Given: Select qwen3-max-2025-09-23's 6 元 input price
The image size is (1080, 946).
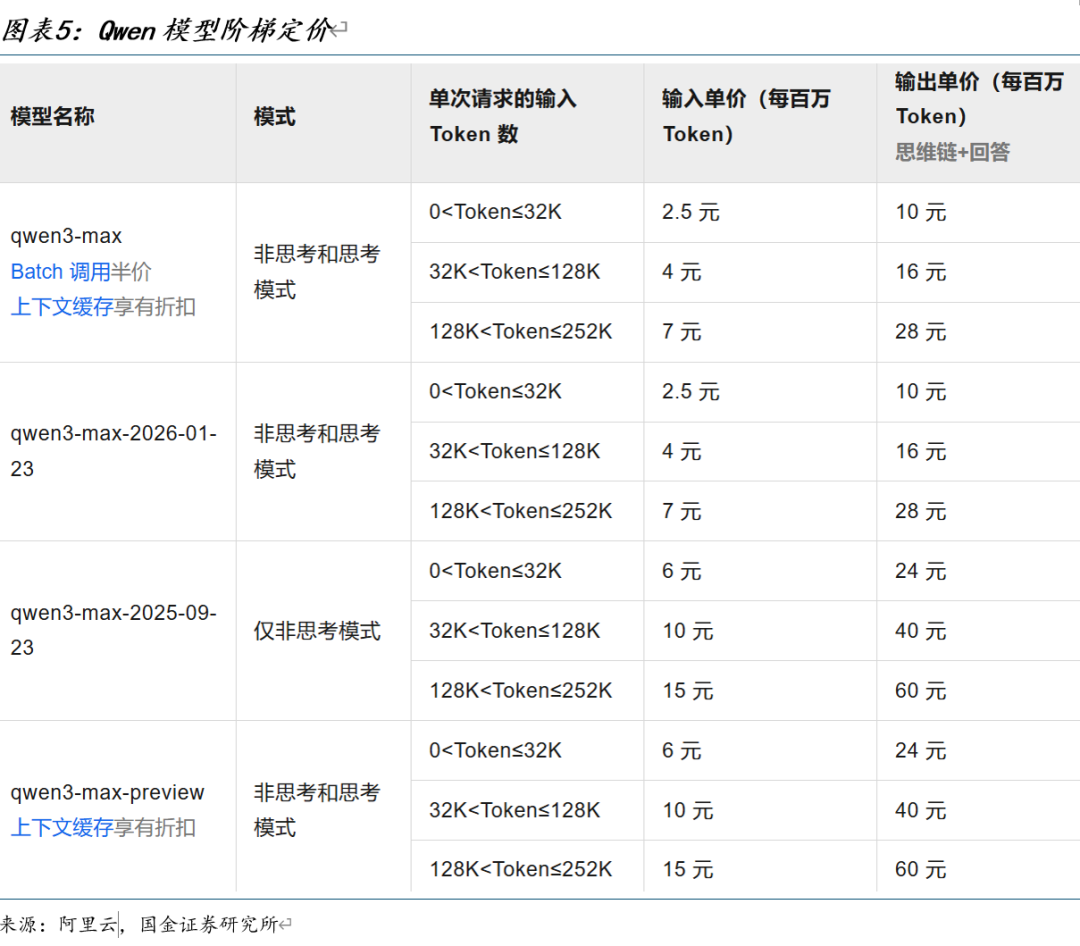Looking at the screenshot, I should click(x=681, y=571).
